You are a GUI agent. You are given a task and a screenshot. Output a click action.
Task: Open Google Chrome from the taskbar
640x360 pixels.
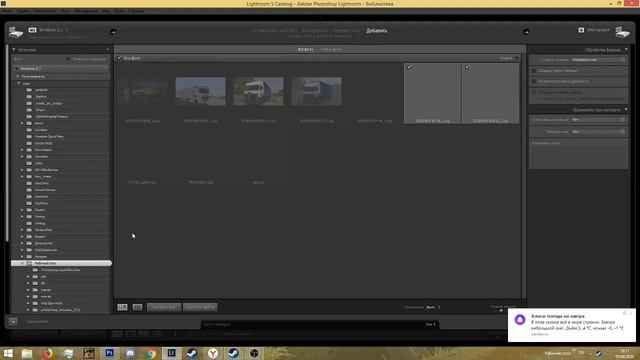tap(151, 353)
